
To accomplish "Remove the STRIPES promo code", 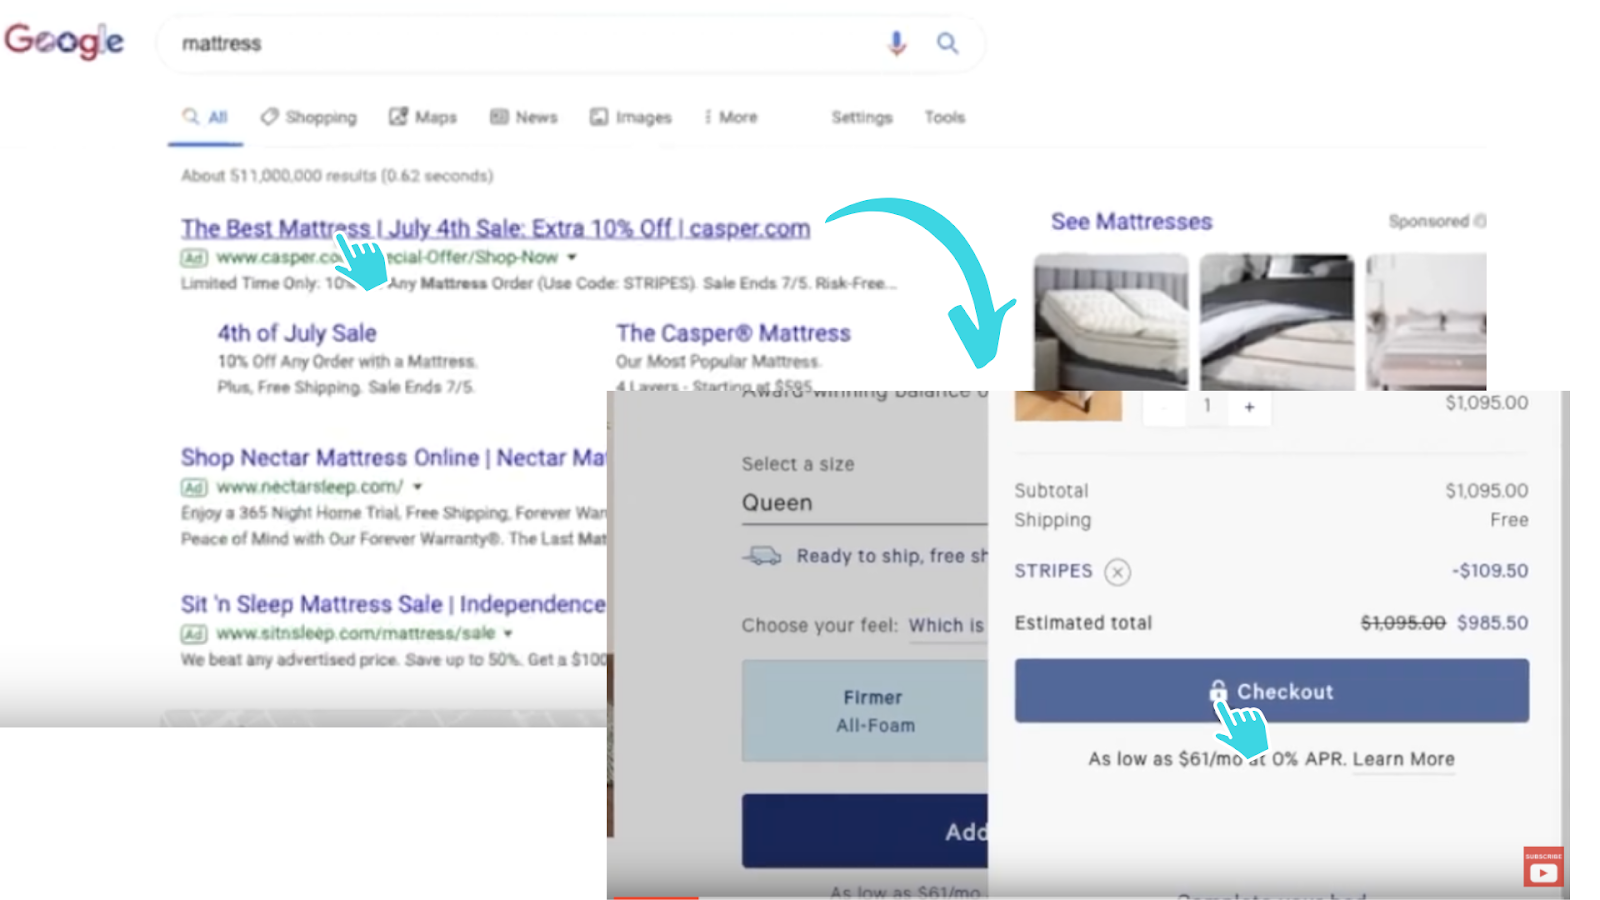I will click(1117, 572).
